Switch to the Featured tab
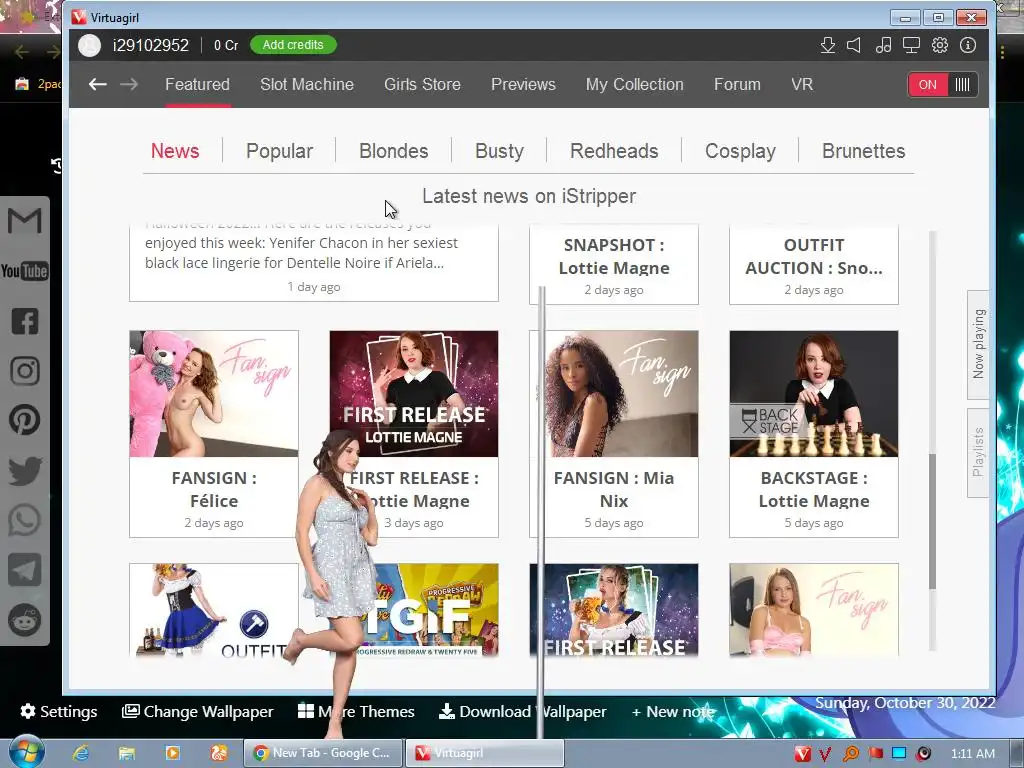The width and height of the screenshot is (1024, 768). coord(197,84)
